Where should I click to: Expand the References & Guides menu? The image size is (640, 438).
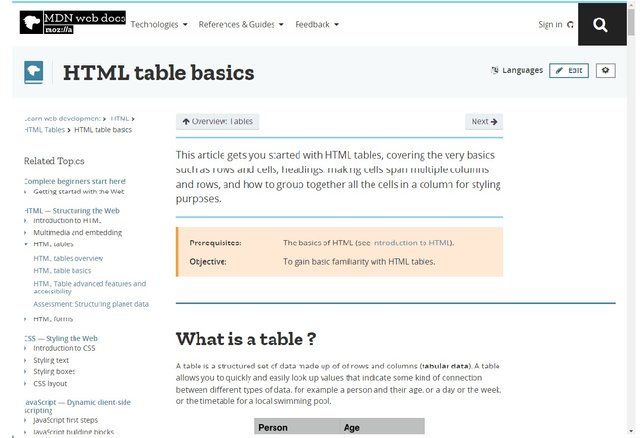[x=241, y=24]
